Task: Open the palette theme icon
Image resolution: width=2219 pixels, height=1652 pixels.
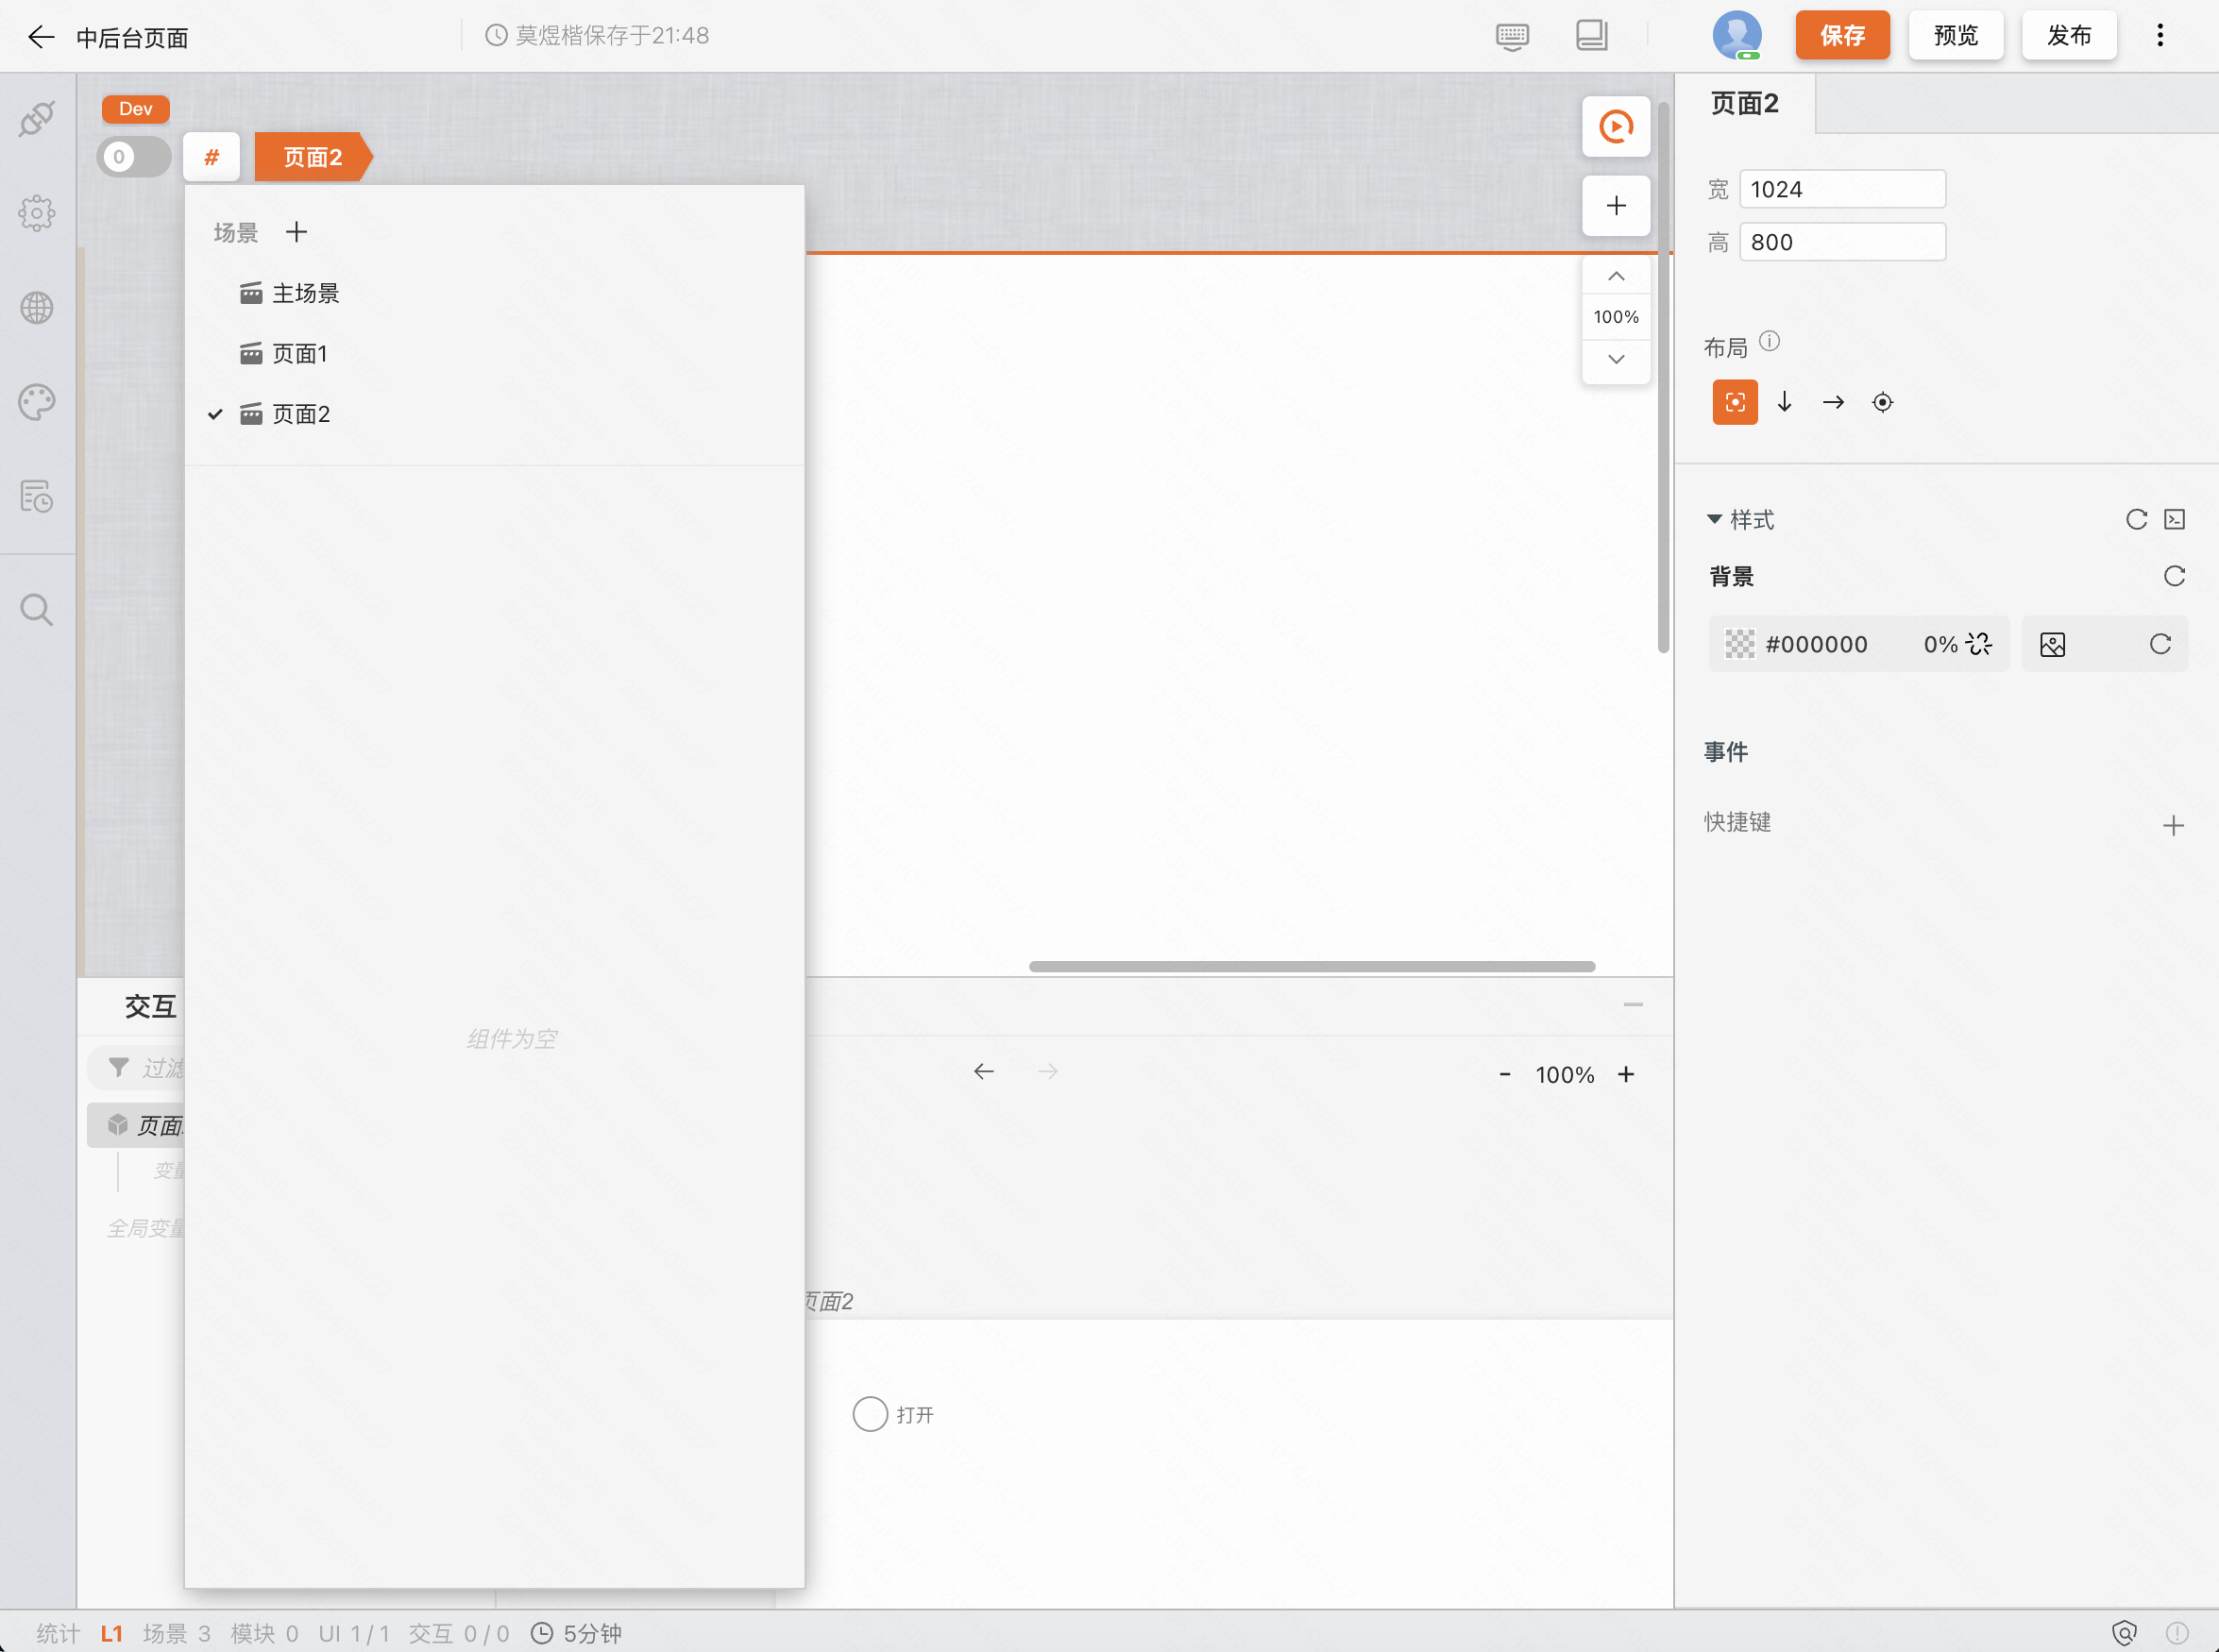Action: click(x=37, y=403)
